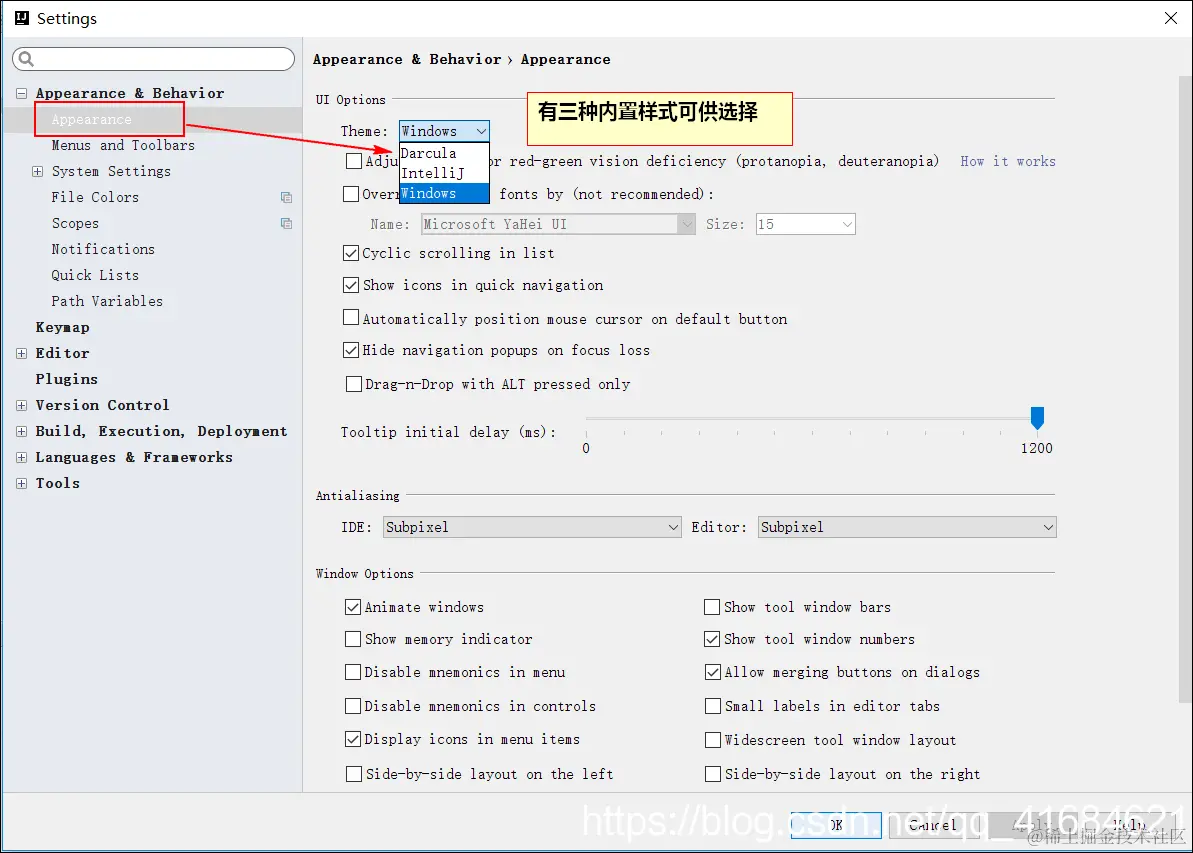Click the OK button
Screen dimensions: 1193x853
pyautogui.click(x=835, y=825)
